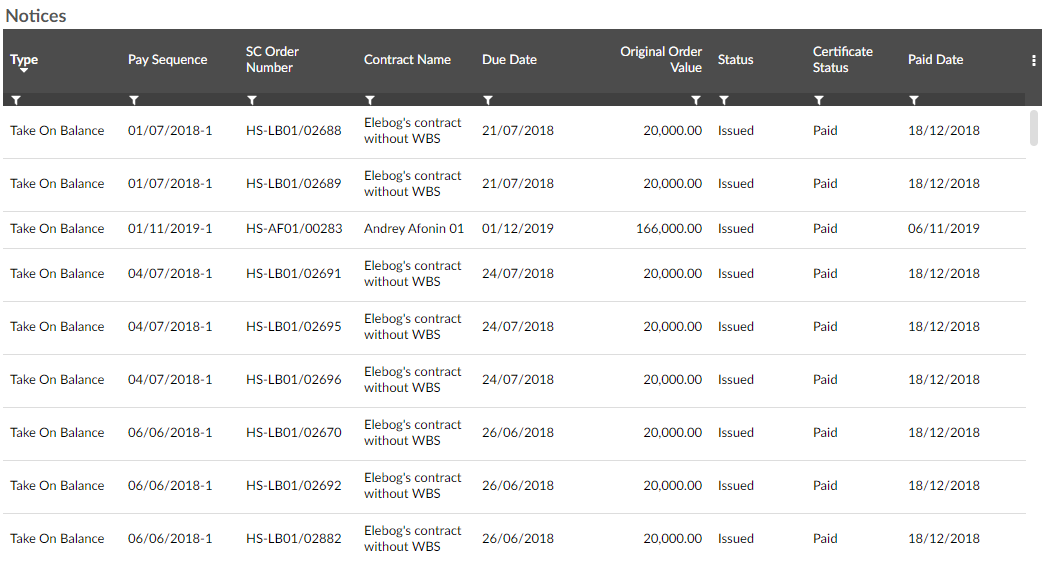
Task: Click the Paid Date column header
Action: (935, 60)
